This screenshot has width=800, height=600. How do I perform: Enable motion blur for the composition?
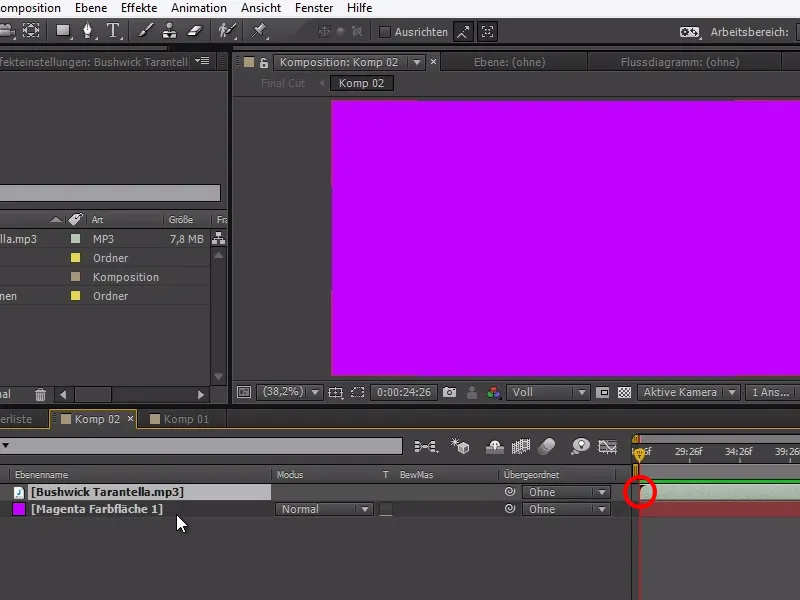545,447
